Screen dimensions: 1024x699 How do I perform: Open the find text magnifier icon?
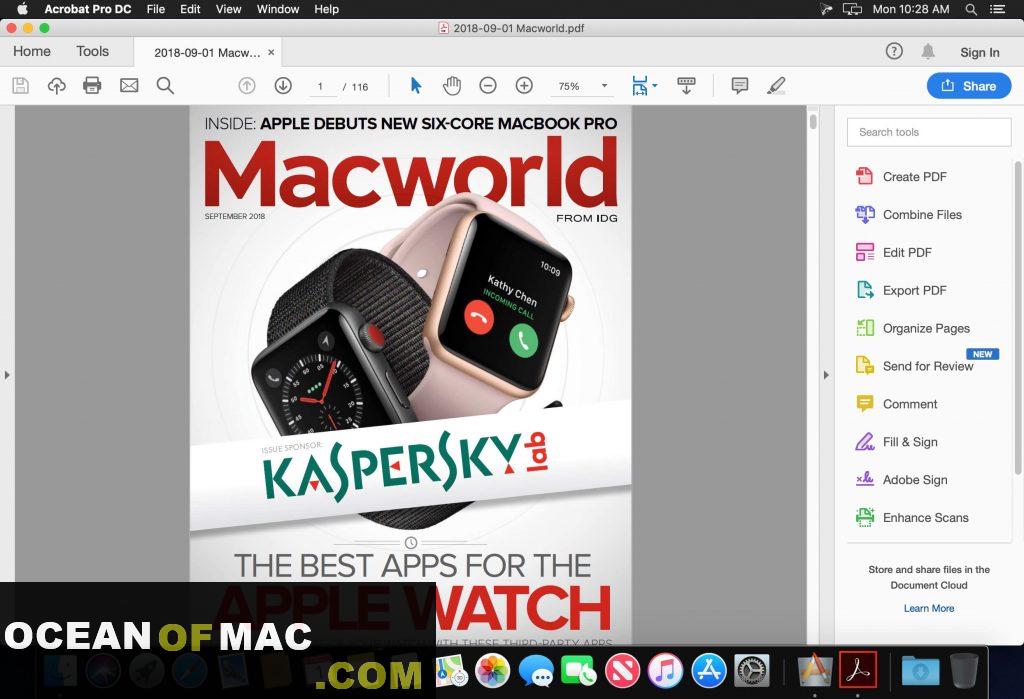(165, 86)
